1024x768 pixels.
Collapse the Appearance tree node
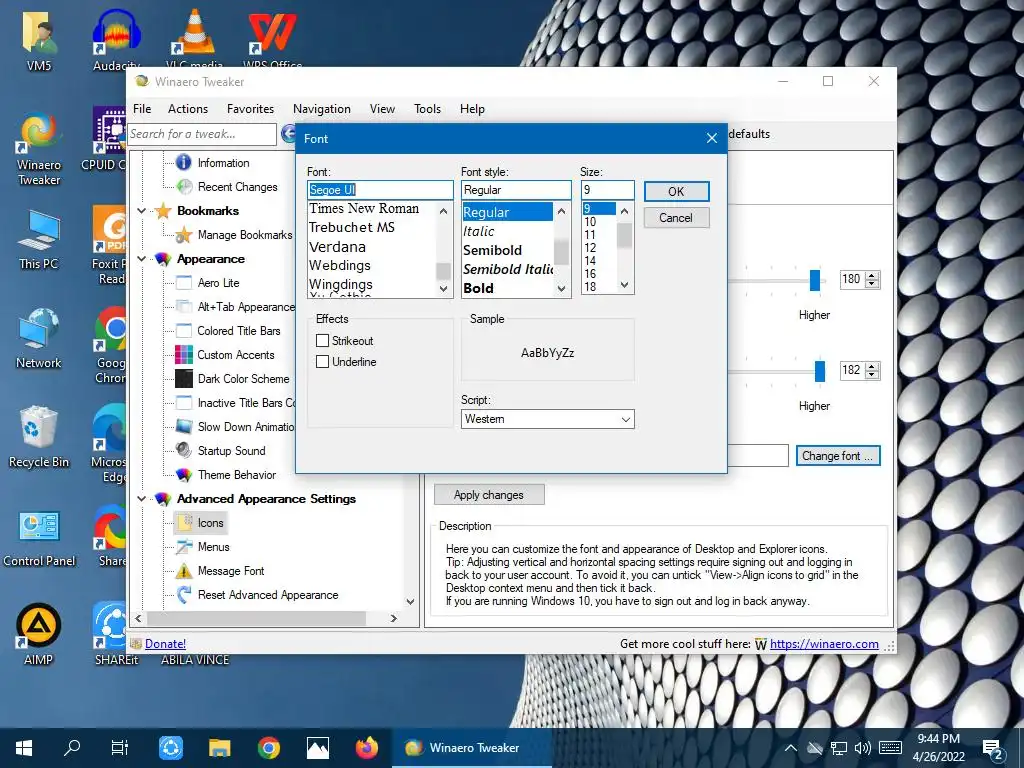(142, 259)
